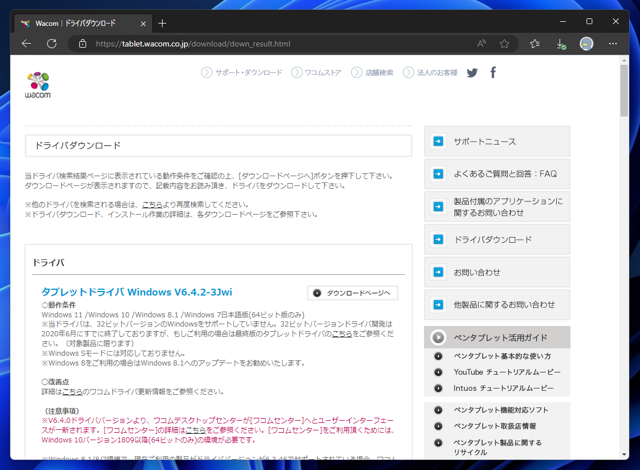Open よくあるご質問と回答：FAQ in sidebar
The image size is (640, 470).
click(x=497, y=174)
